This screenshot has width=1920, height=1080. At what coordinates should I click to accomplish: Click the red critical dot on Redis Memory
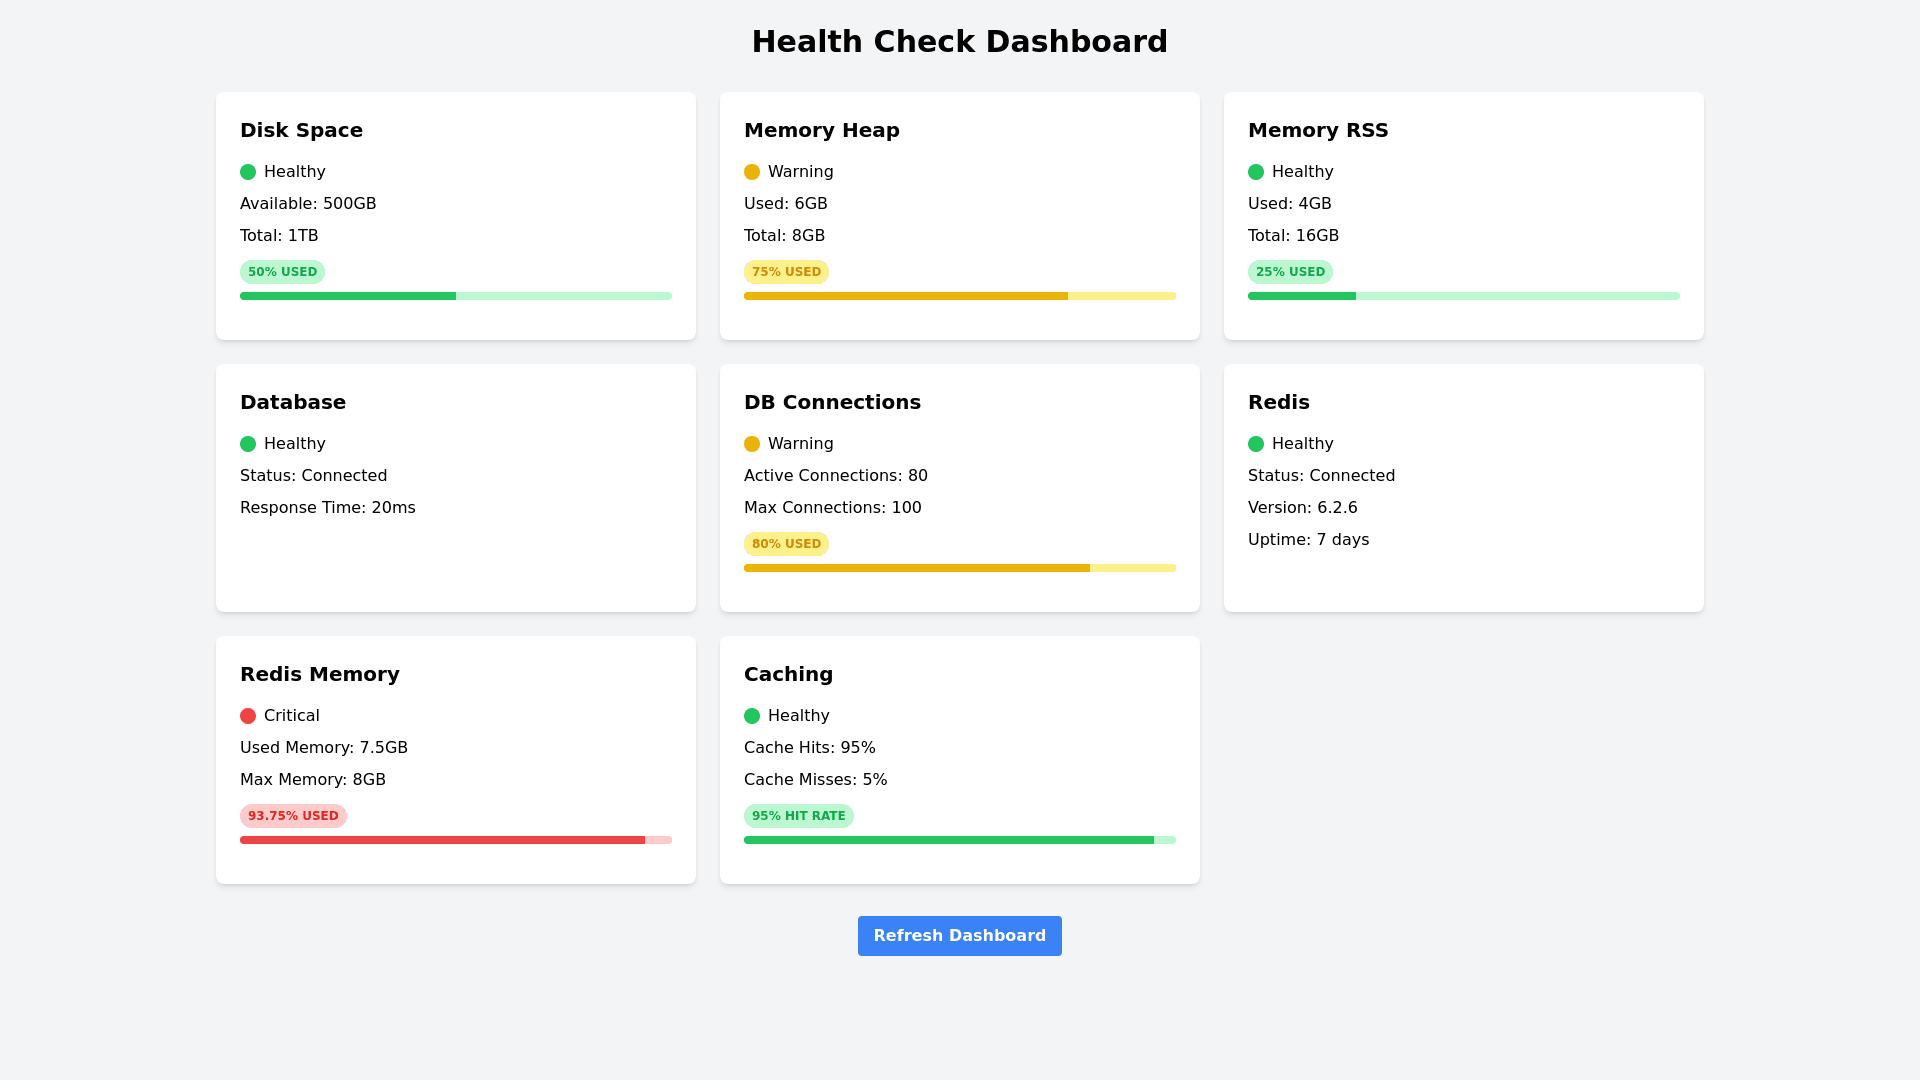coord(248,716)
